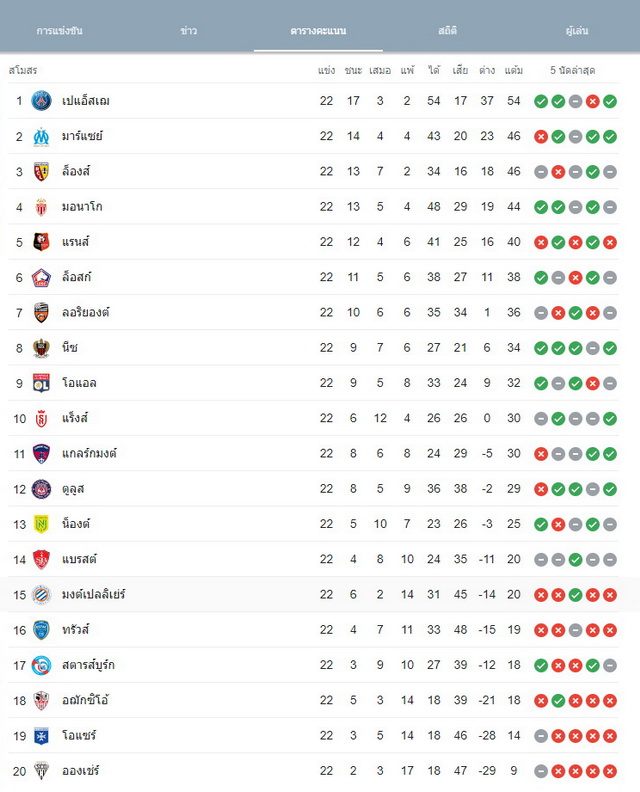Select the ผู้เล่น tab

(x=577, y=31)
